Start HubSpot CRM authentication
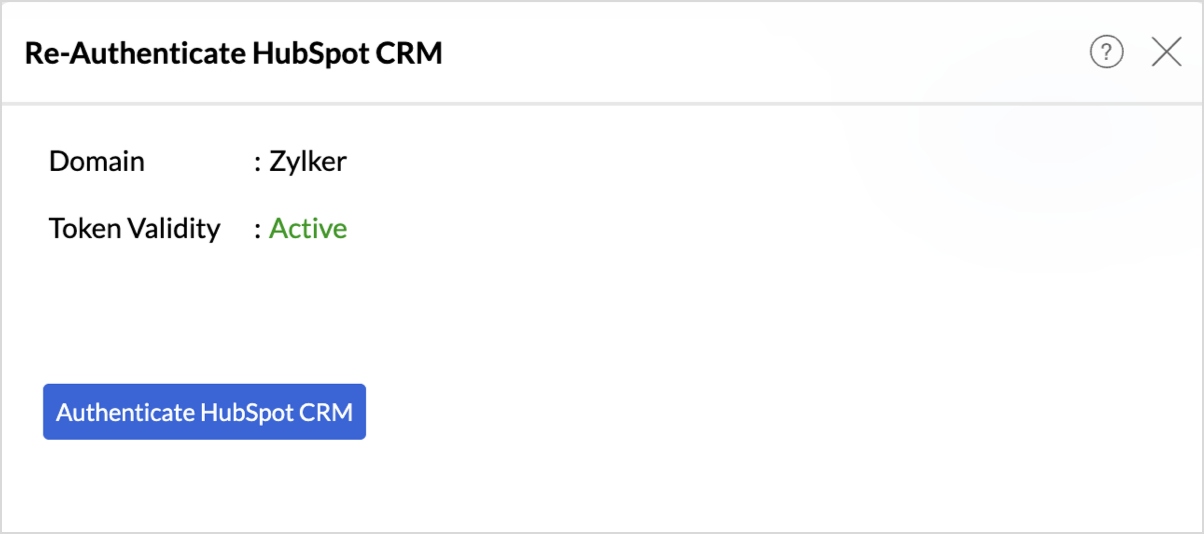This screenshot has width=1204, height=534. click(x=204, y=412)
